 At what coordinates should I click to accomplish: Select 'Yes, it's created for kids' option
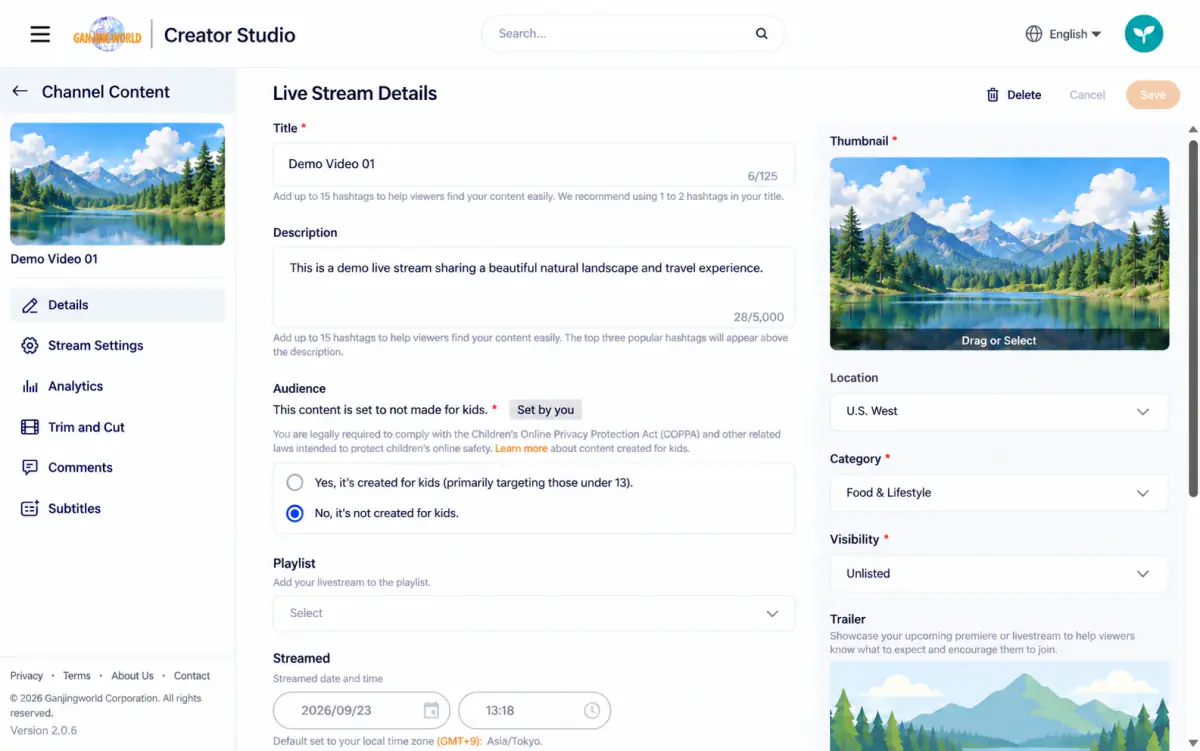click(x=295, y=482)
